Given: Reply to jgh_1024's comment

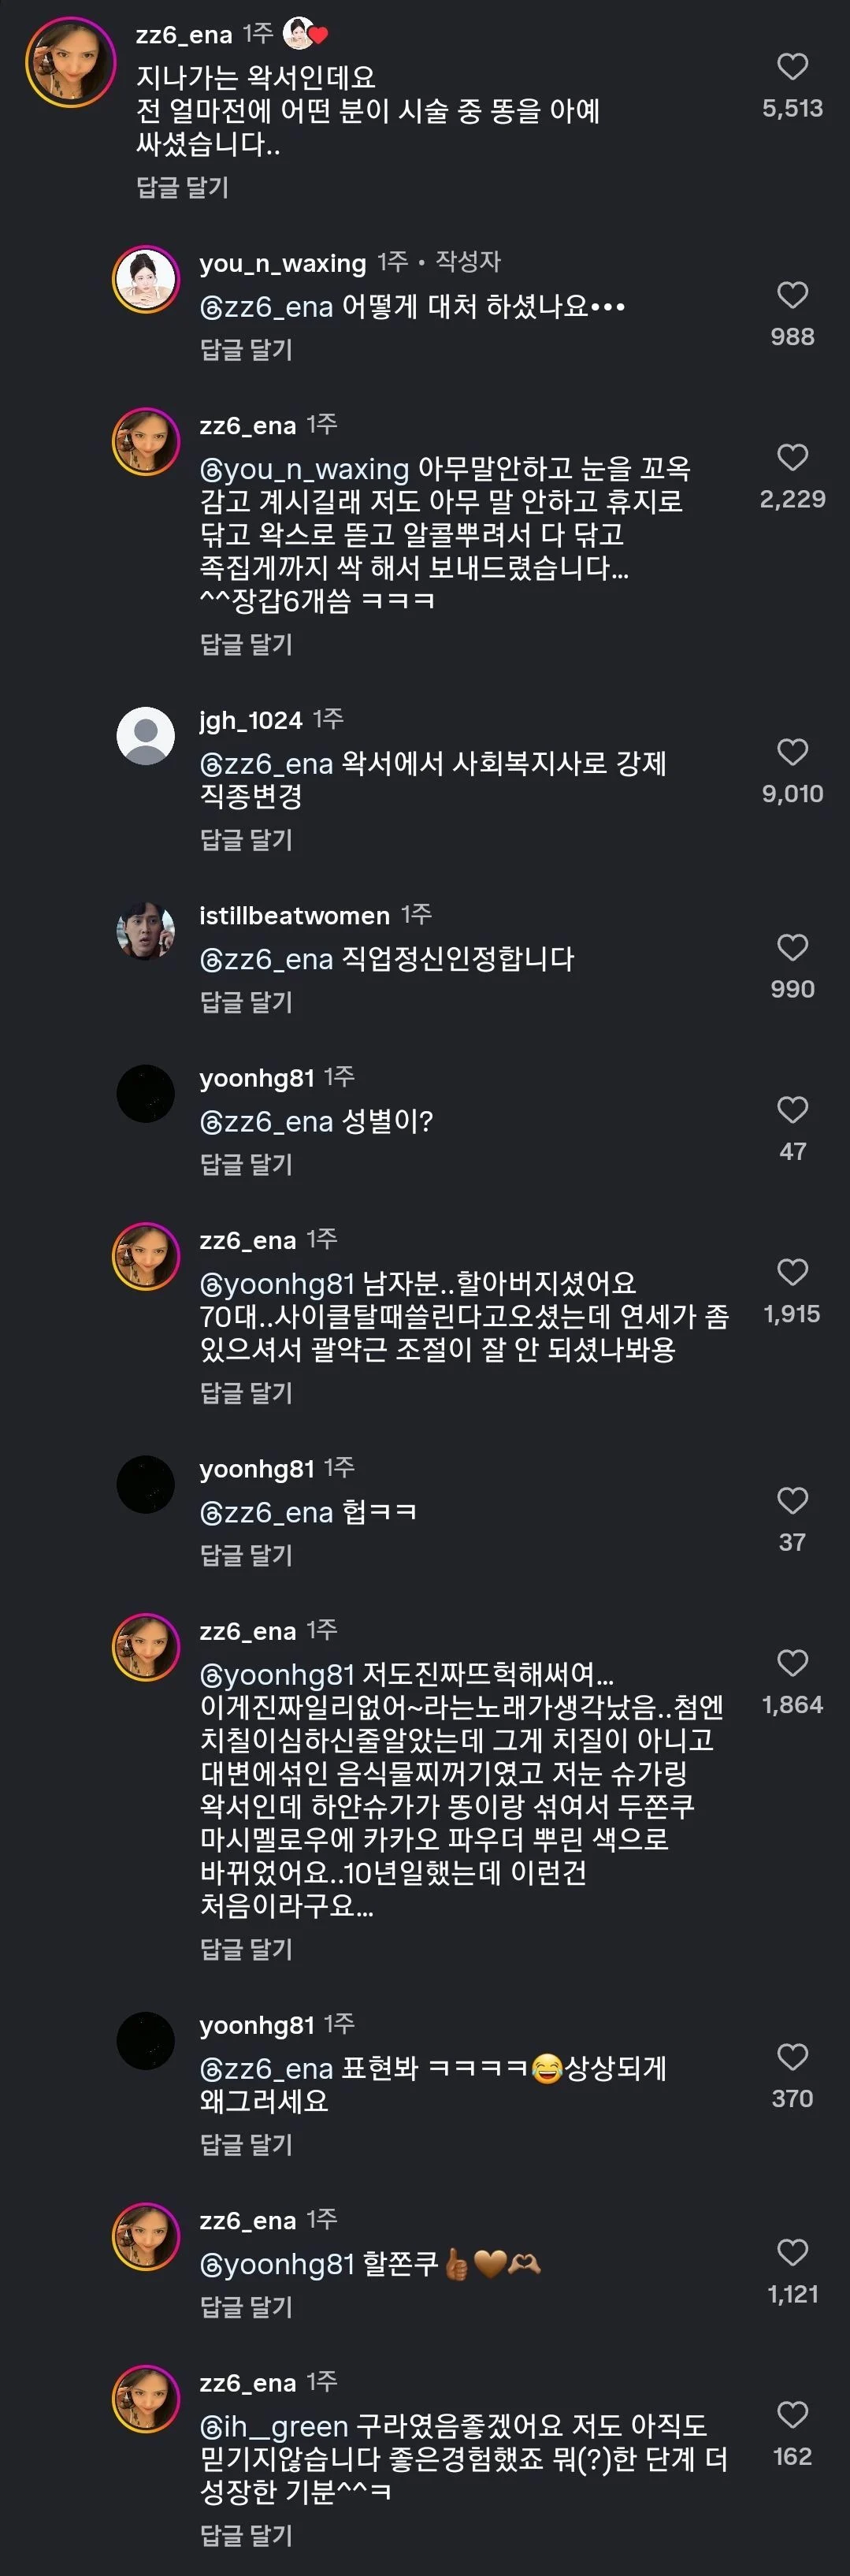Looking at the screenshot, I should click(x=246, y=840).
